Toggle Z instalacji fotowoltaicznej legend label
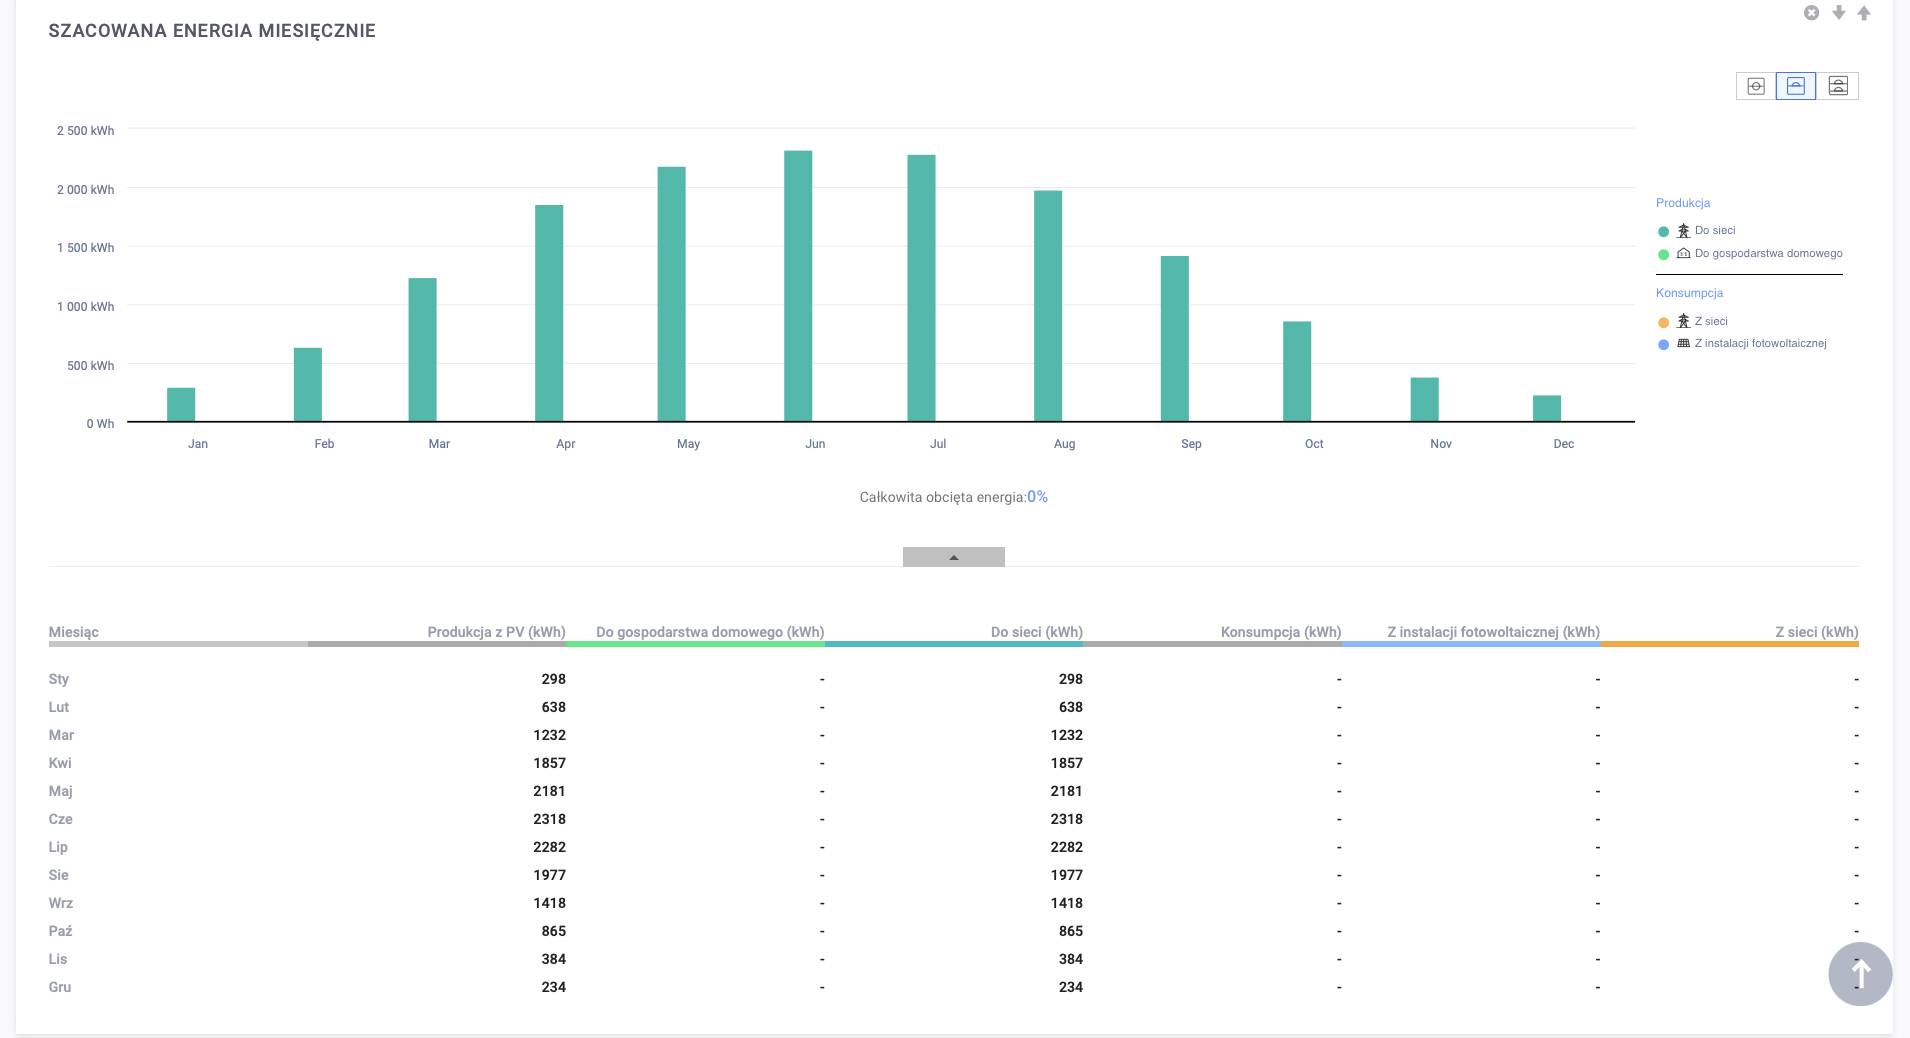The width and height of the screenshot is (1910, 1038). coord(1760,343)
